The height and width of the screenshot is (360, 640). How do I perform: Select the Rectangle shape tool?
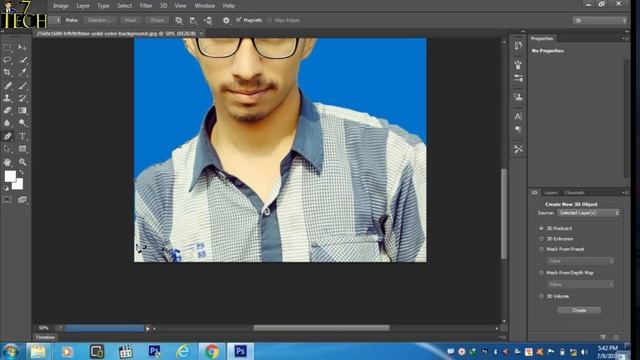(x=22, y=149)
